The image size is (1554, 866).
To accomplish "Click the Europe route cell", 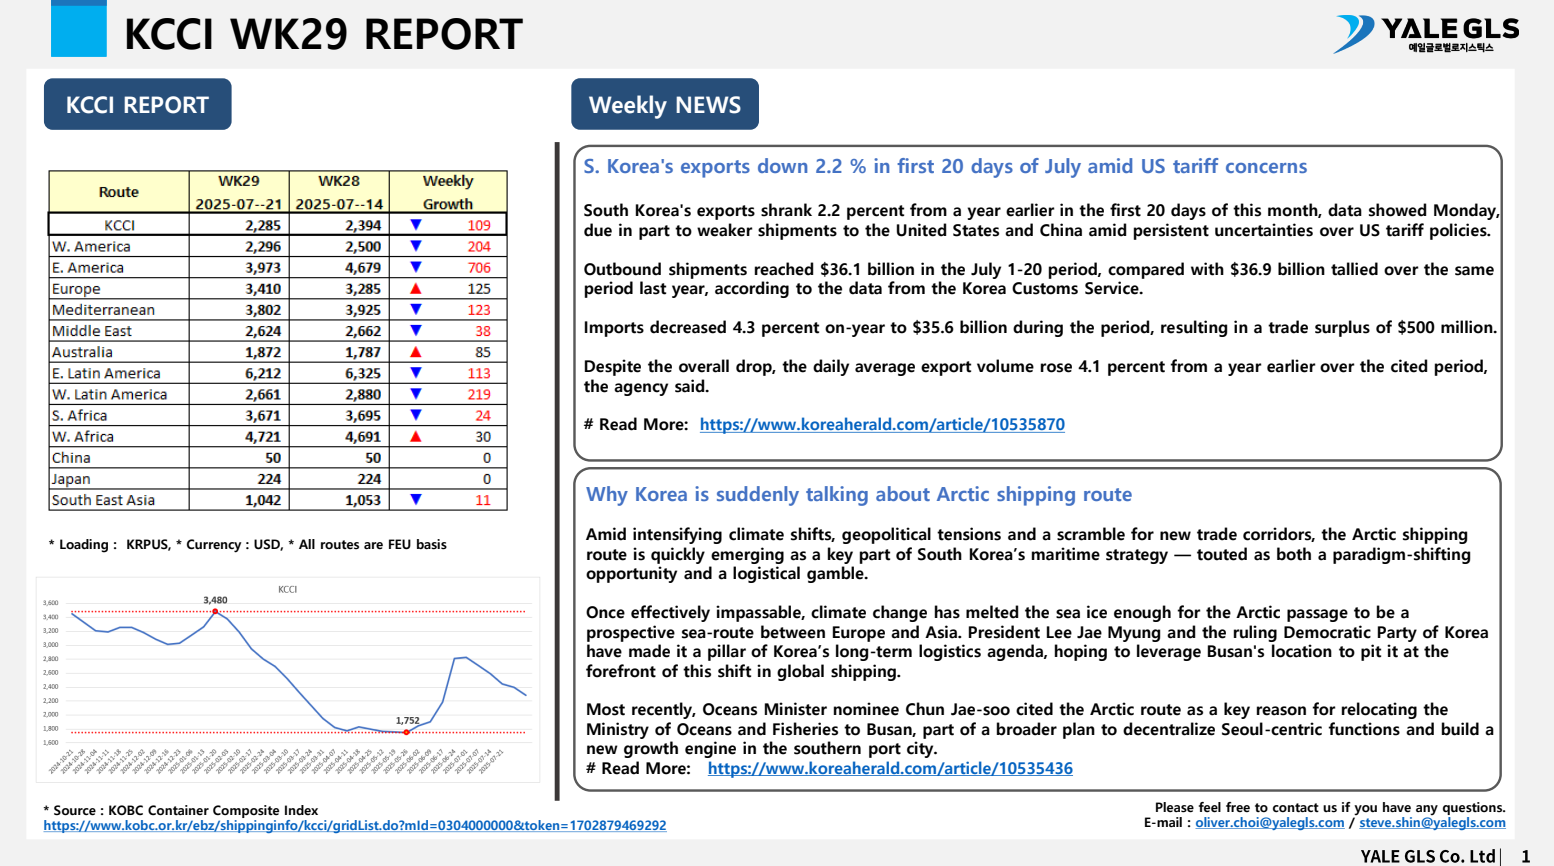I will pos(119,289).
